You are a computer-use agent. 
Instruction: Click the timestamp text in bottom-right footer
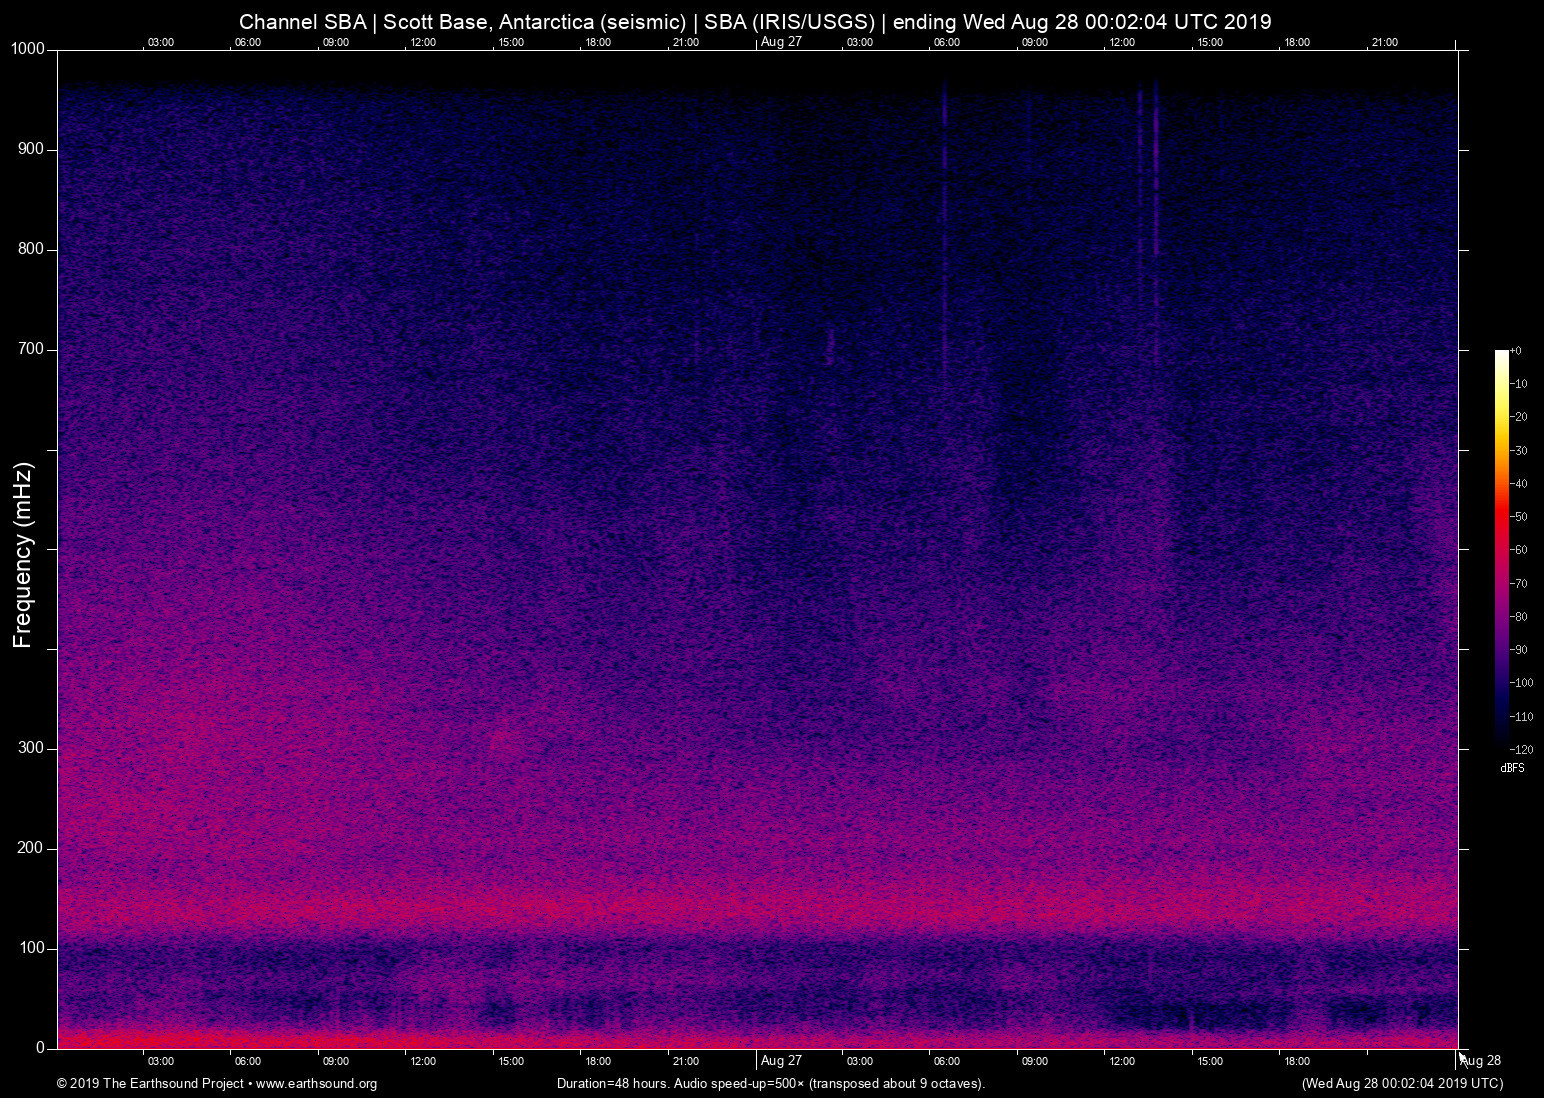tap(1402, 1084)
